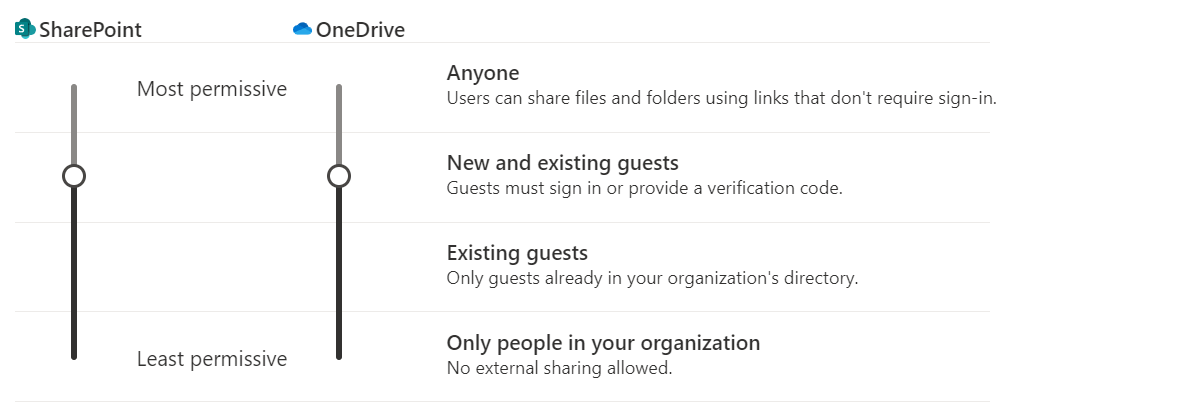
Task: Set OneDrive slider top to Anyone level
Action: click(339, 87)
